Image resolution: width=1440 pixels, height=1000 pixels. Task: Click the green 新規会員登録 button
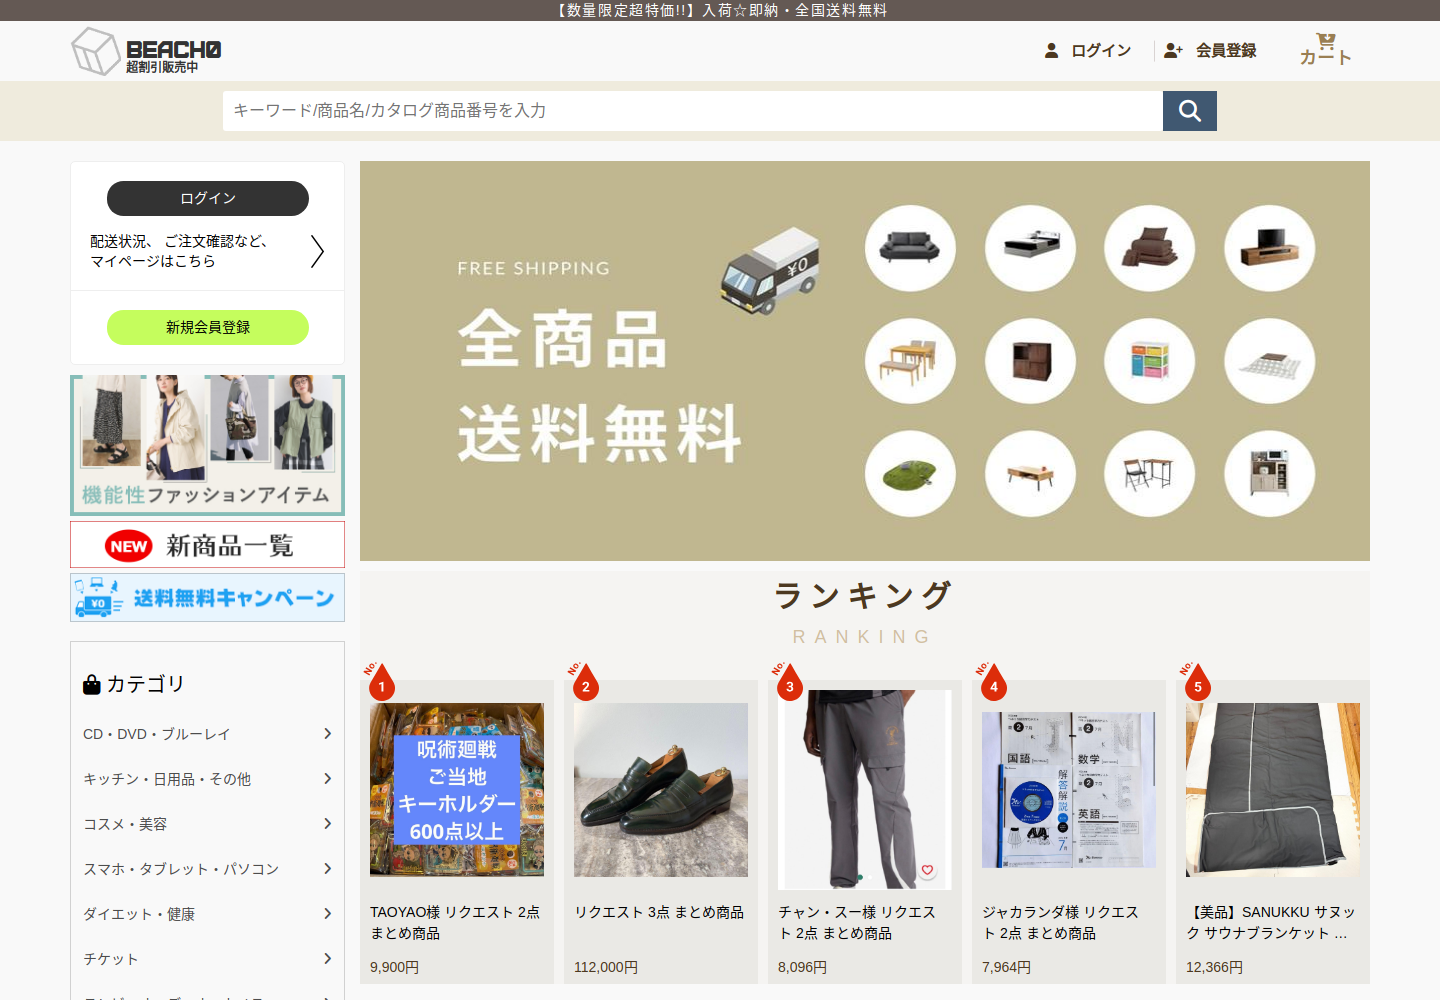pos(208,327)
